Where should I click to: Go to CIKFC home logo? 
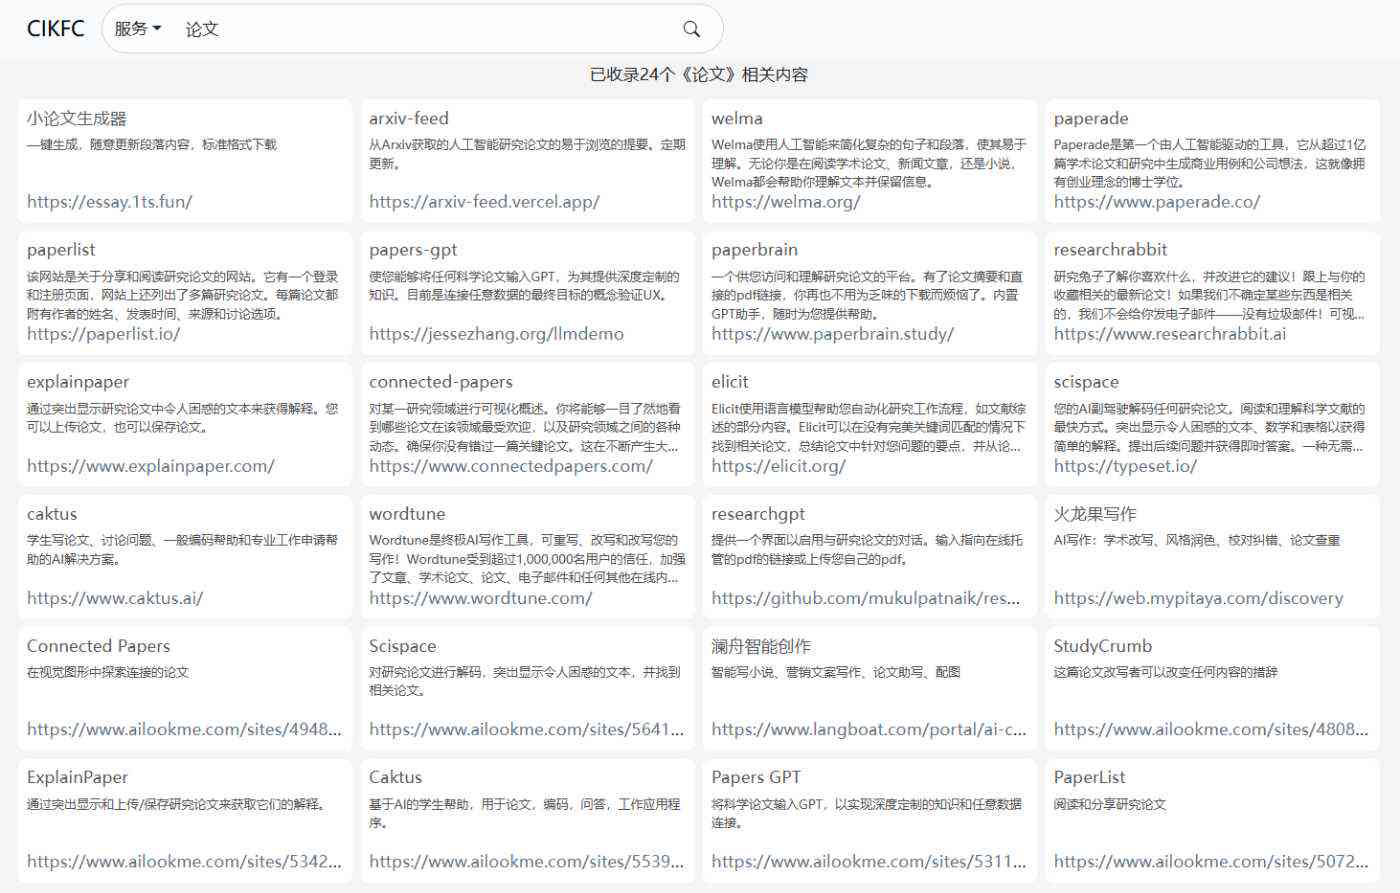point(56,29)
